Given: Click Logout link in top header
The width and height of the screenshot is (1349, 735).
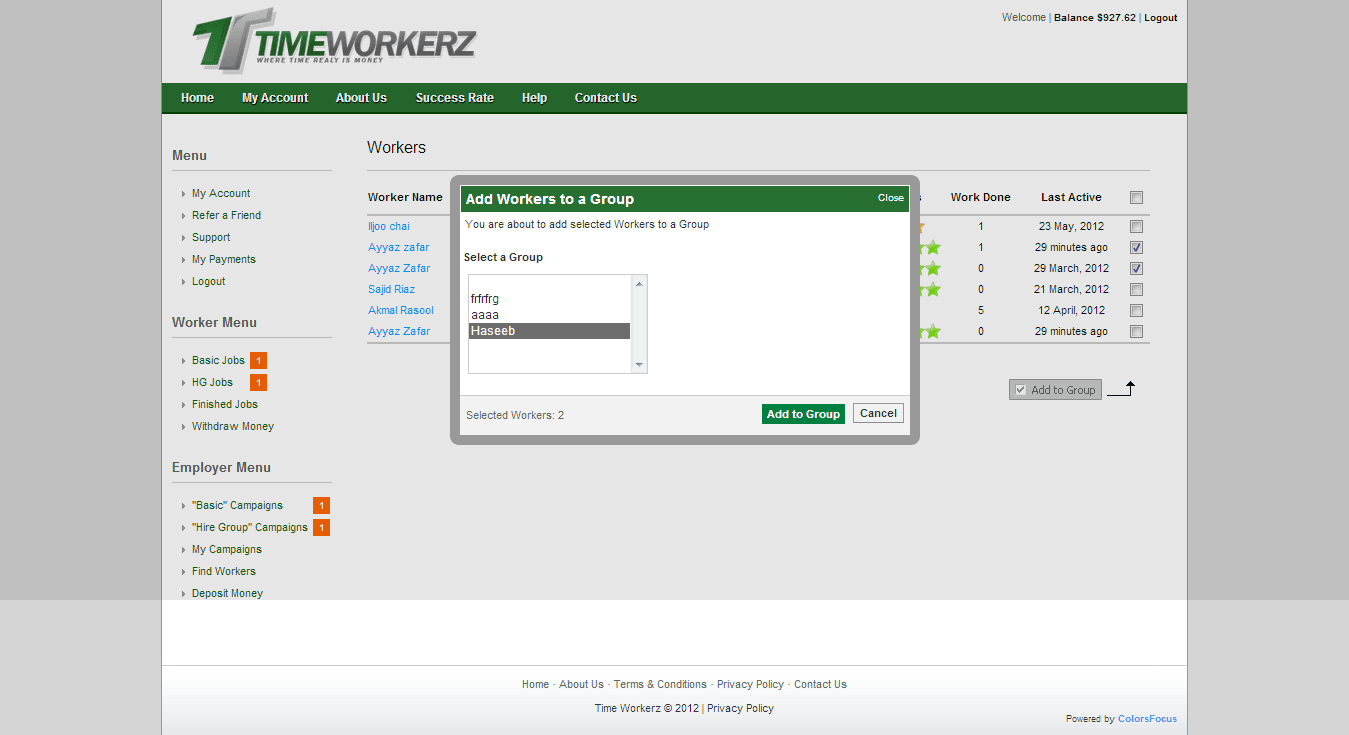Looking at the screenshot, I should coord(1161,18).
